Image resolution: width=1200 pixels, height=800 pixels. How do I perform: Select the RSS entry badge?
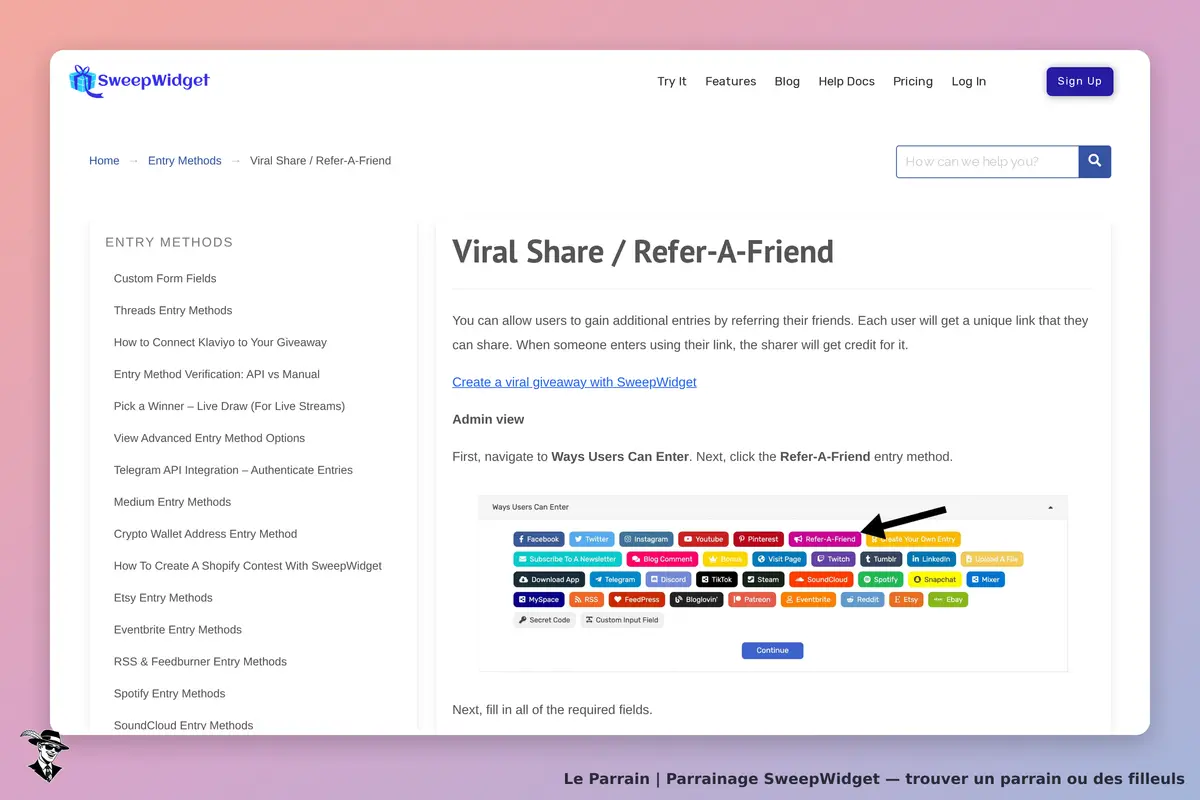589,599
